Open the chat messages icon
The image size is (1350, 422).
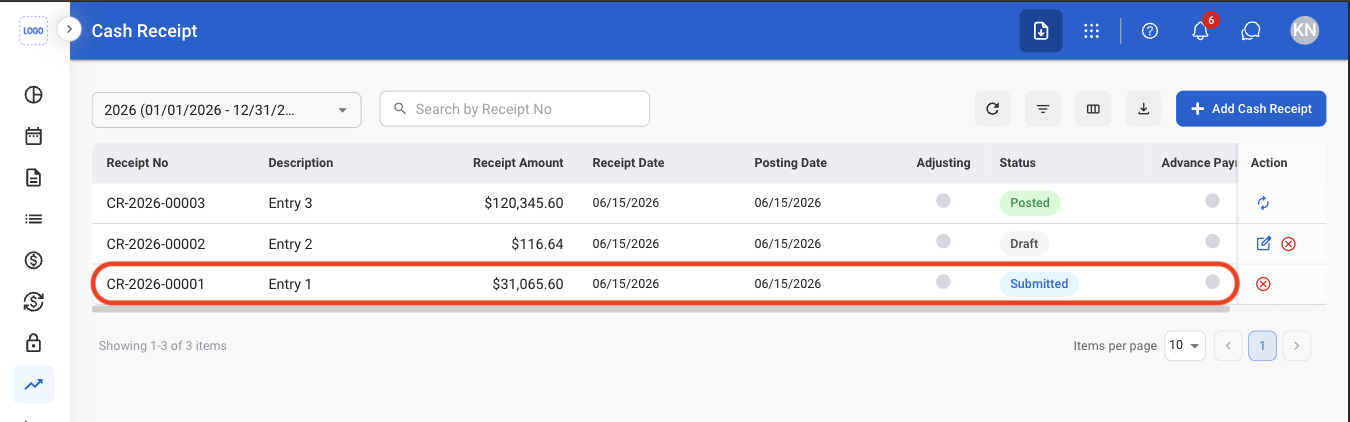[x=1250, y=31]
